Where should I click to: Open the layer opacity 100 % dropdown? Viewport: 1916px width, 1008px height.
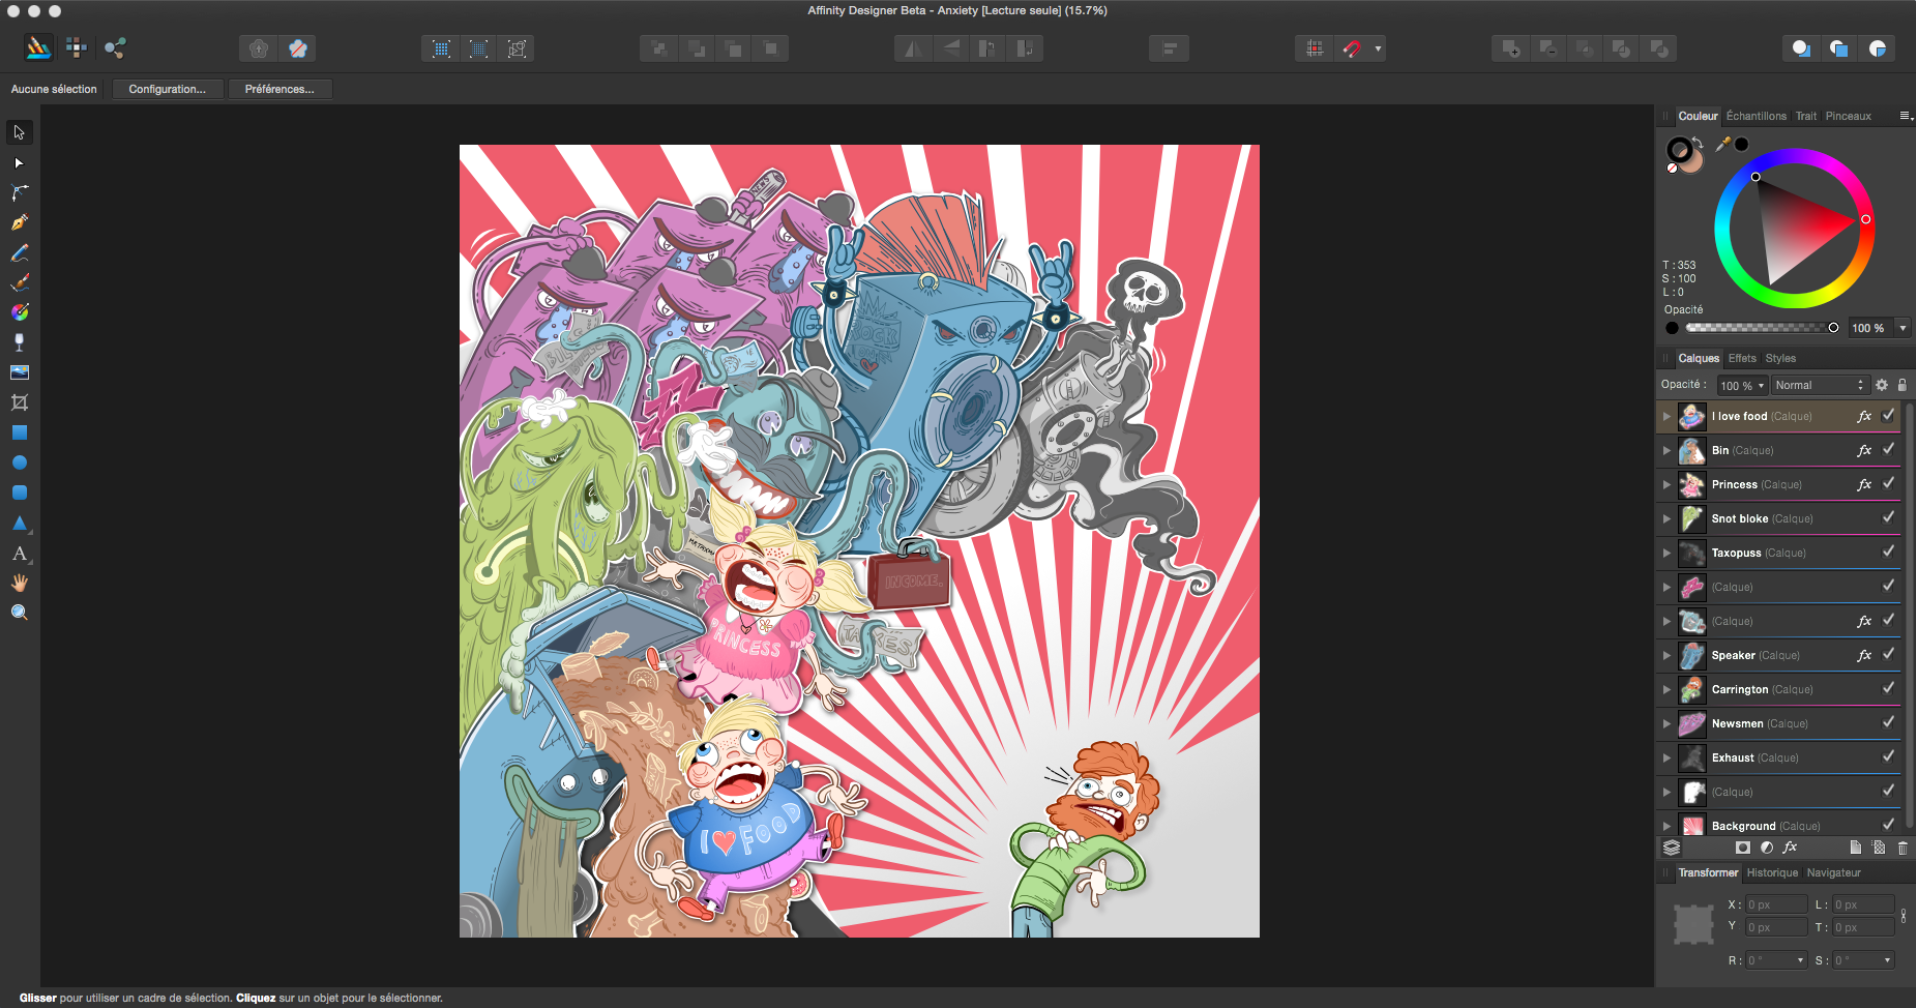1742,385
